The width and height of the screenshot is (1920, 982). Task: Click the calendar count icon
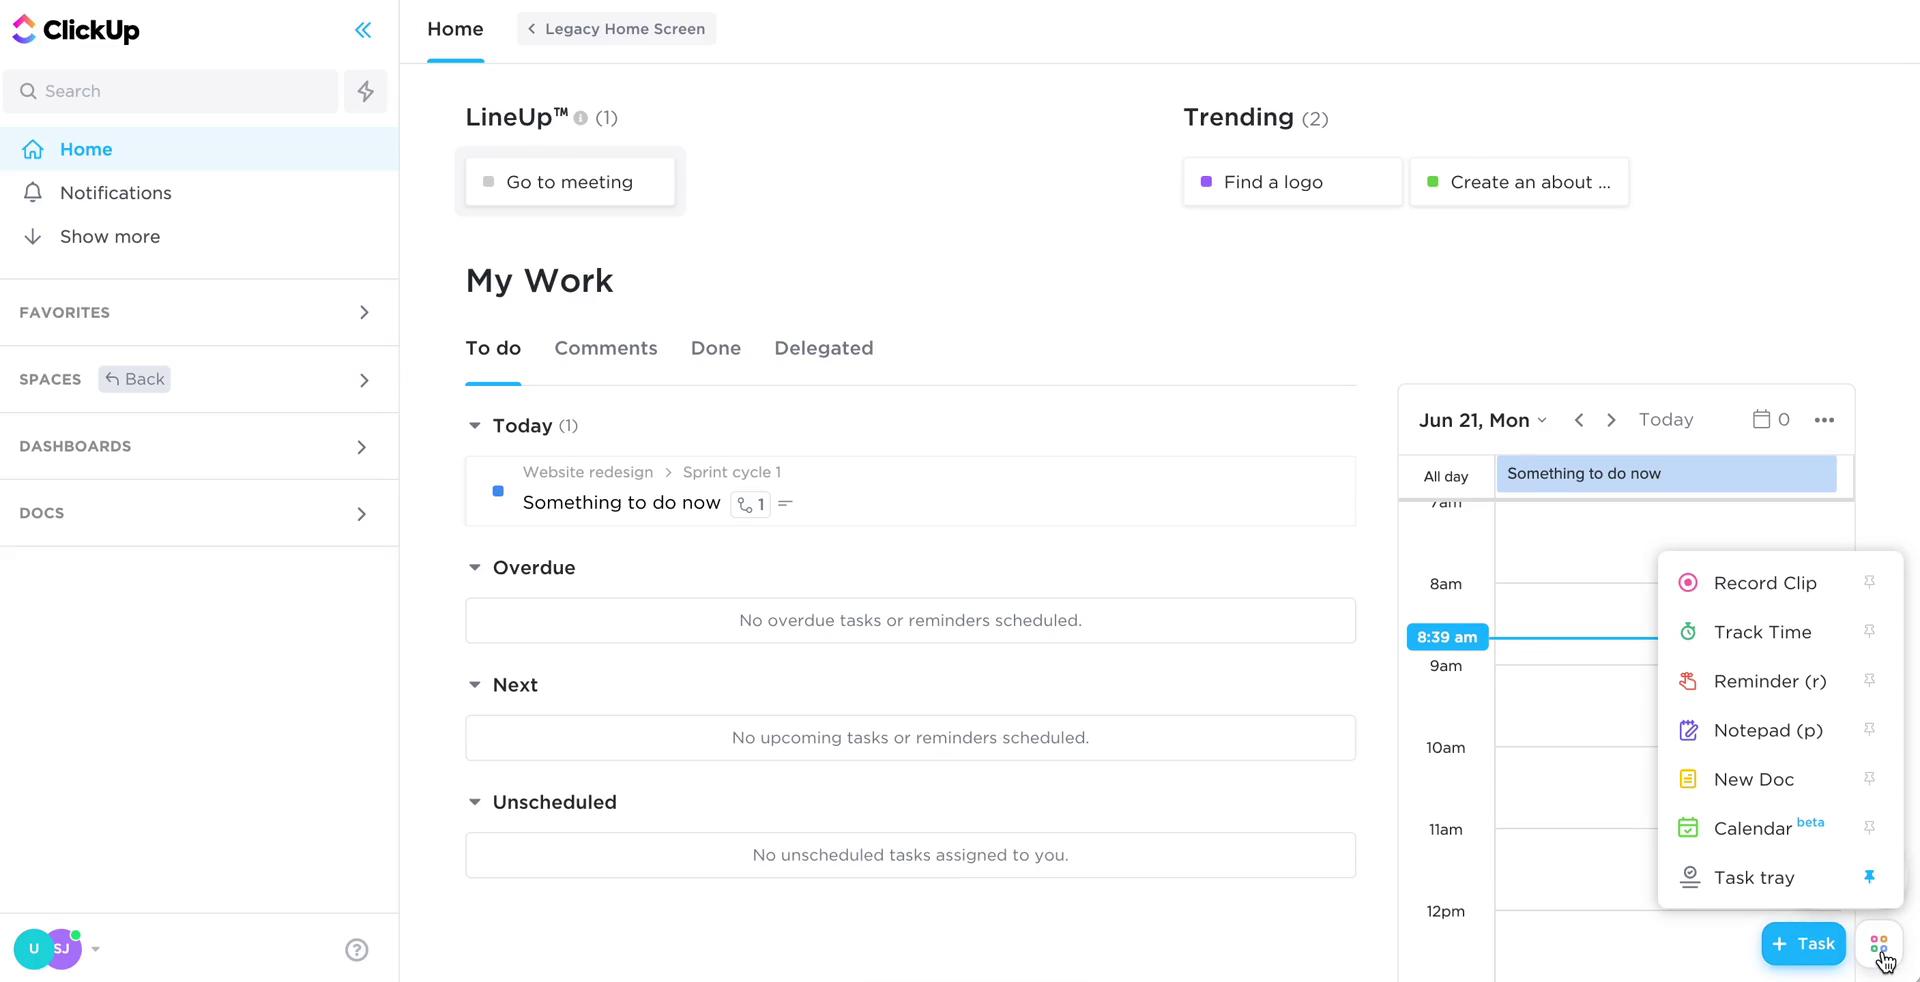(x=1771, y=420)
